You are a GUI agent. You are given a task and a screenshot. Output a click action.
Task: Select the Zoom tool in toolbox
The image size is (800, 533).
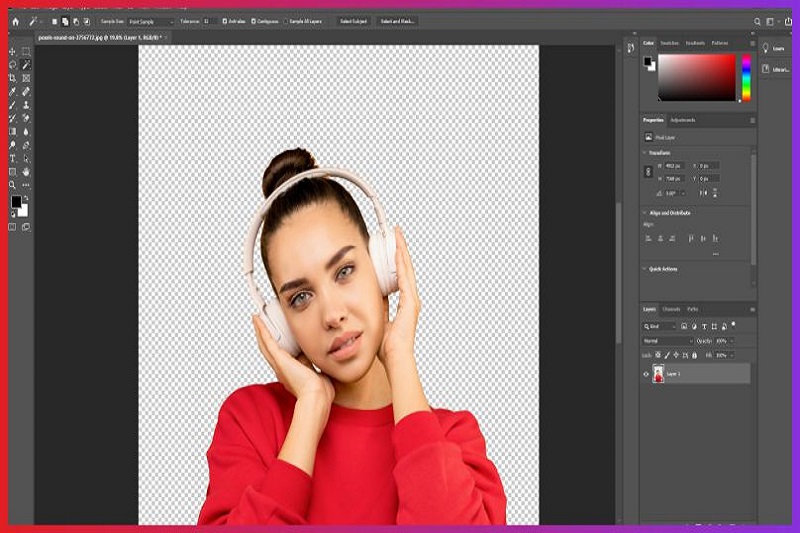click(12, 185)
